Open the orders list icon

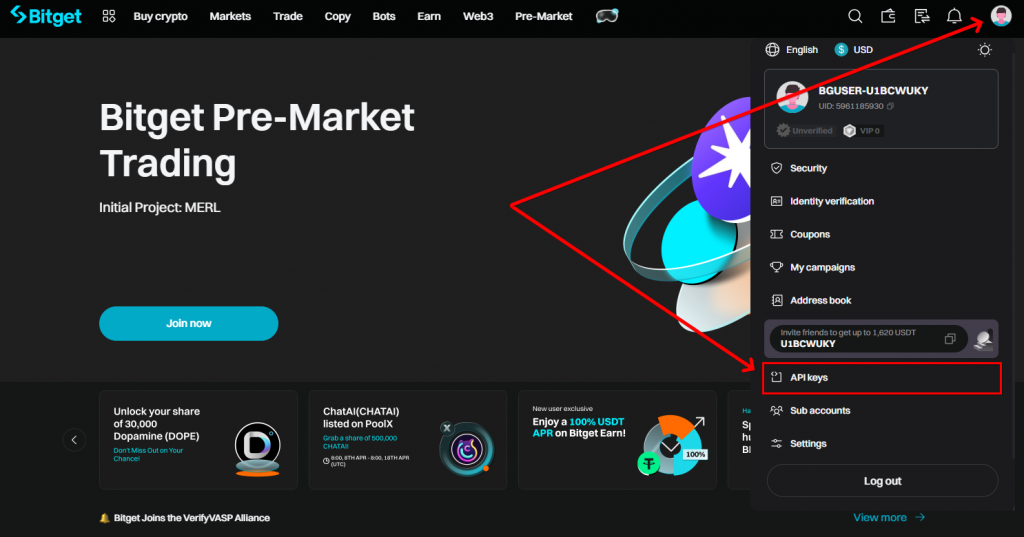tap(921, 16)
